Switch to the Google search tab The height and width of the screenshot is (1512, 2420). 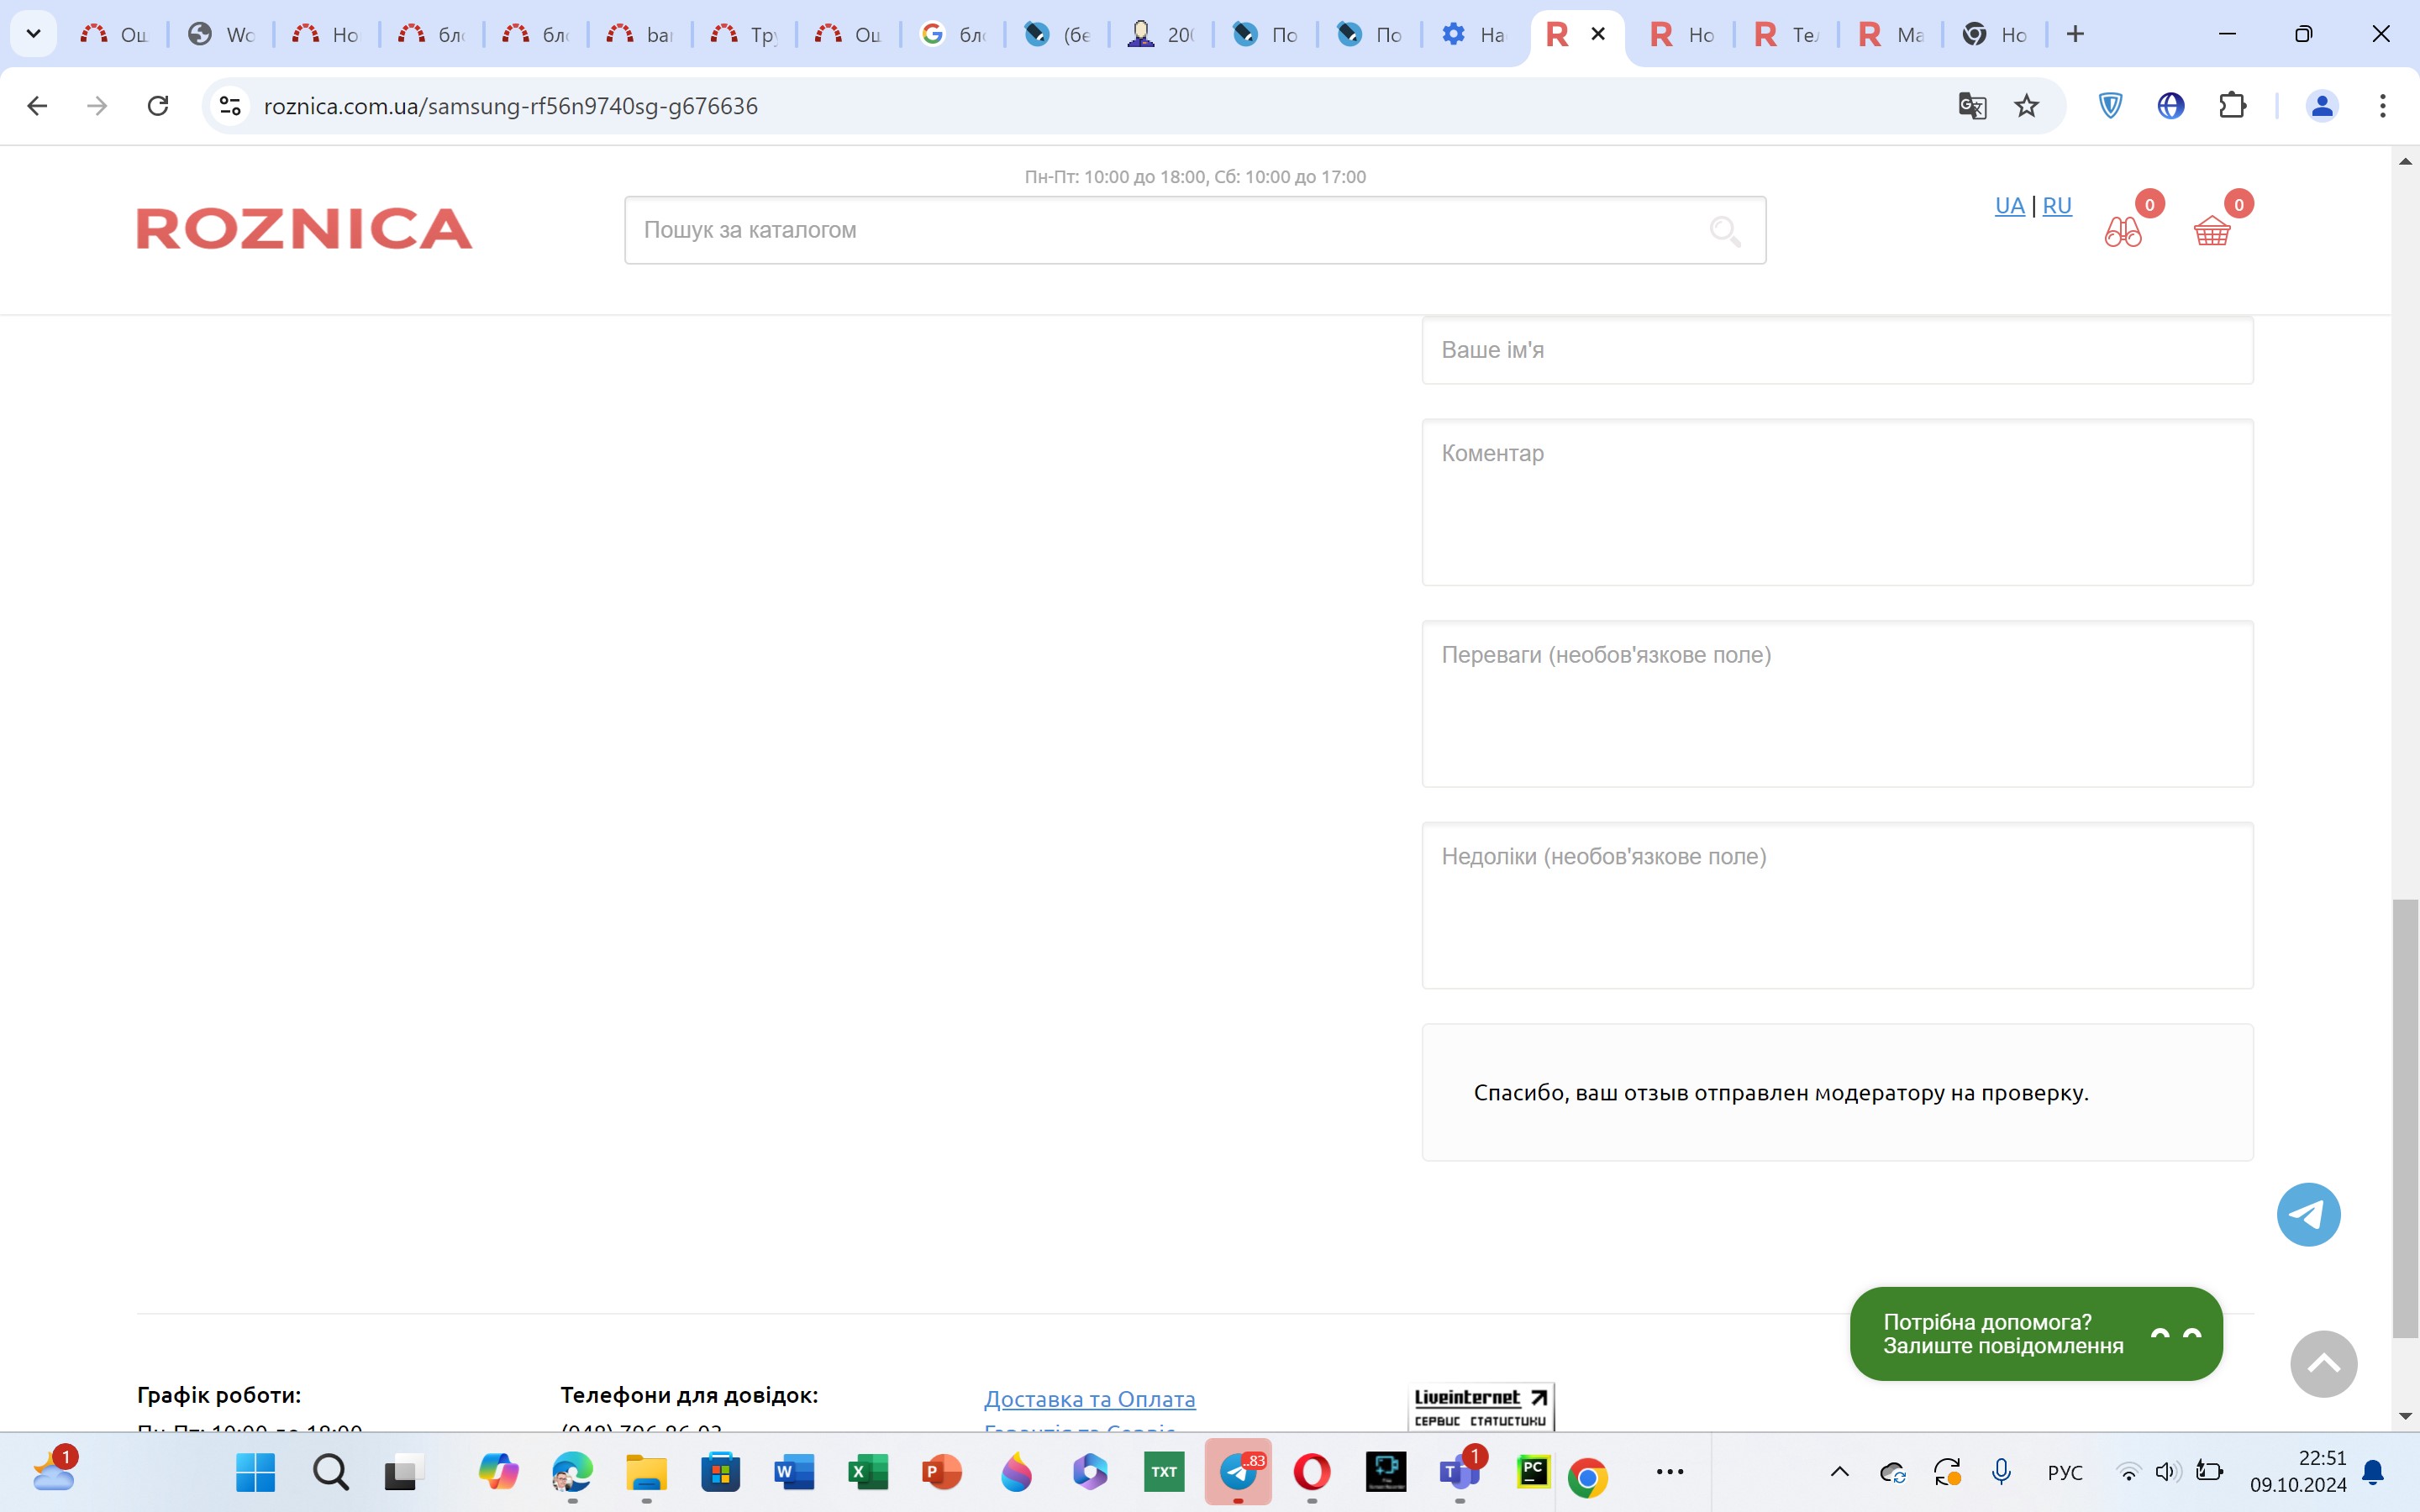point(951,34)
